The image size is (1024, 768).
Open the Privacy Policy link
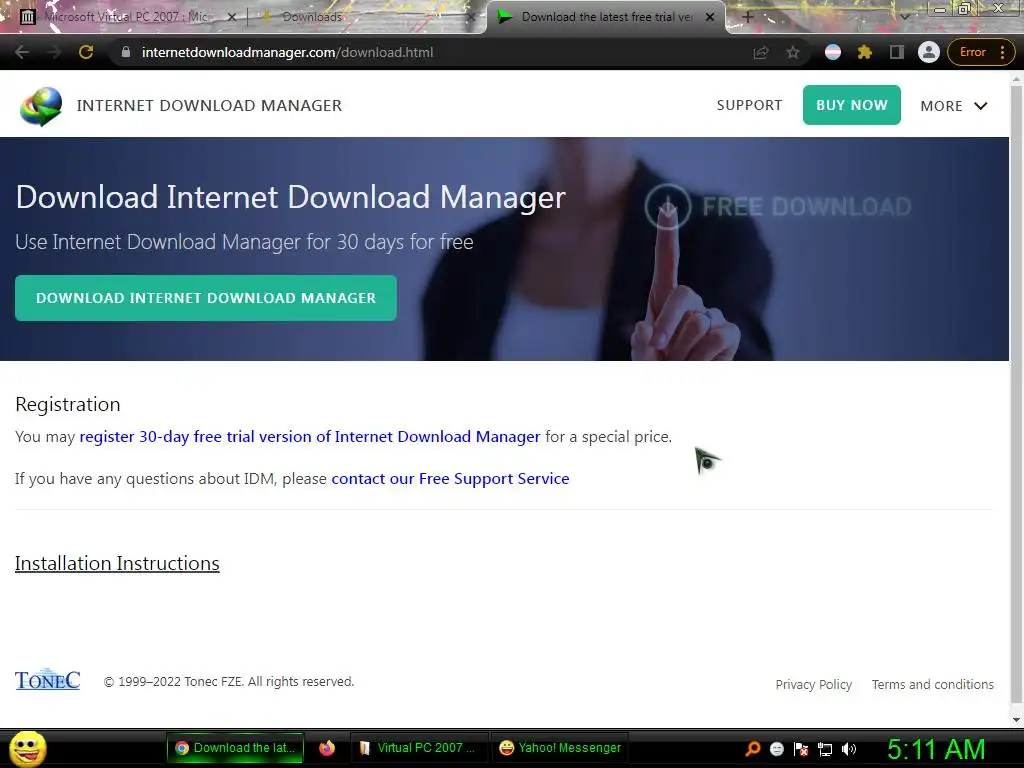pyautogui.click(x=814, y=684)
